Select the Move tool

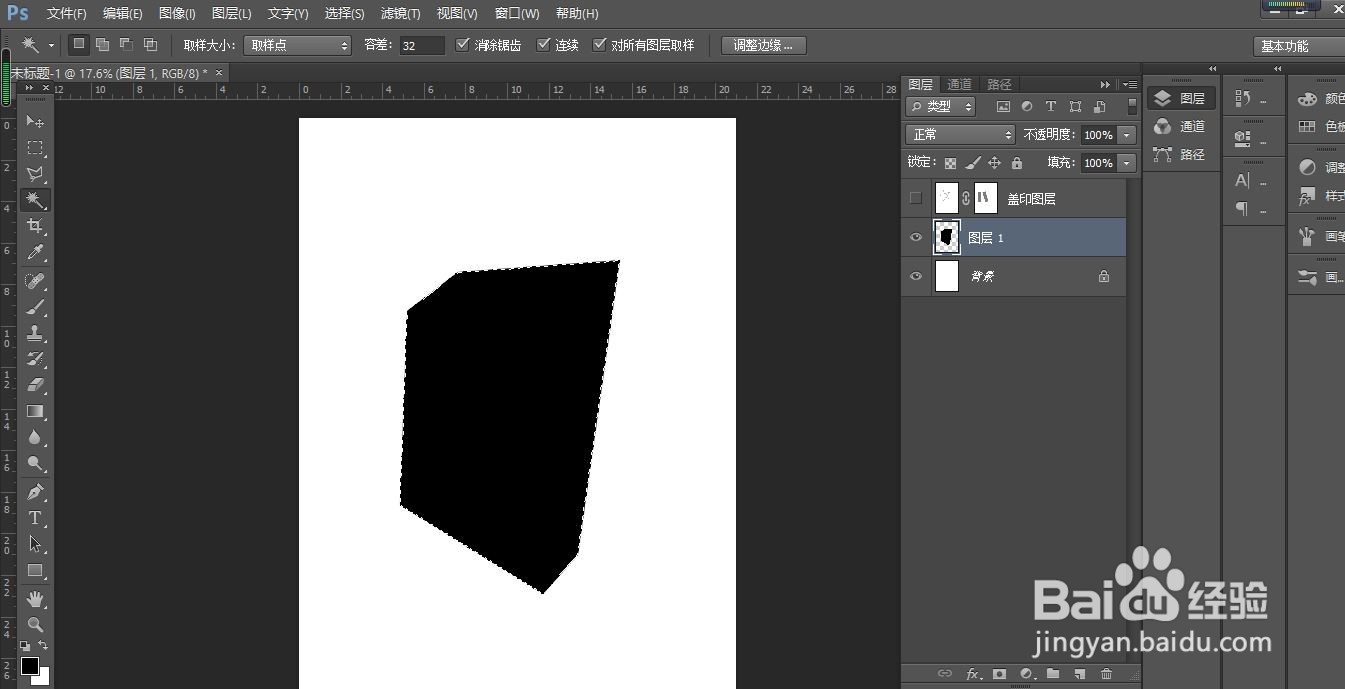pos(35,121)
